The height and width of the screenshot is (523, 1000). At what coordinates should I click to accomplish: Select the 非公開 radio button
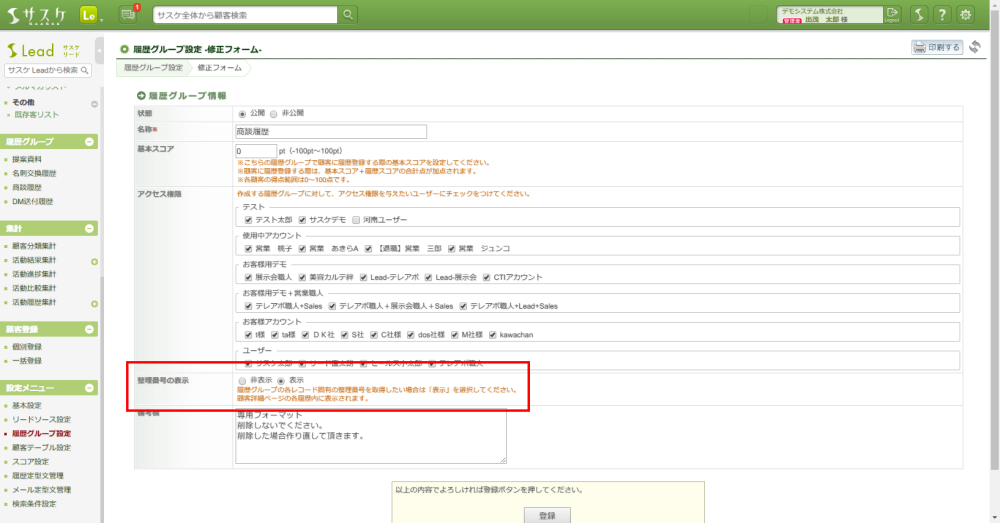273,113
